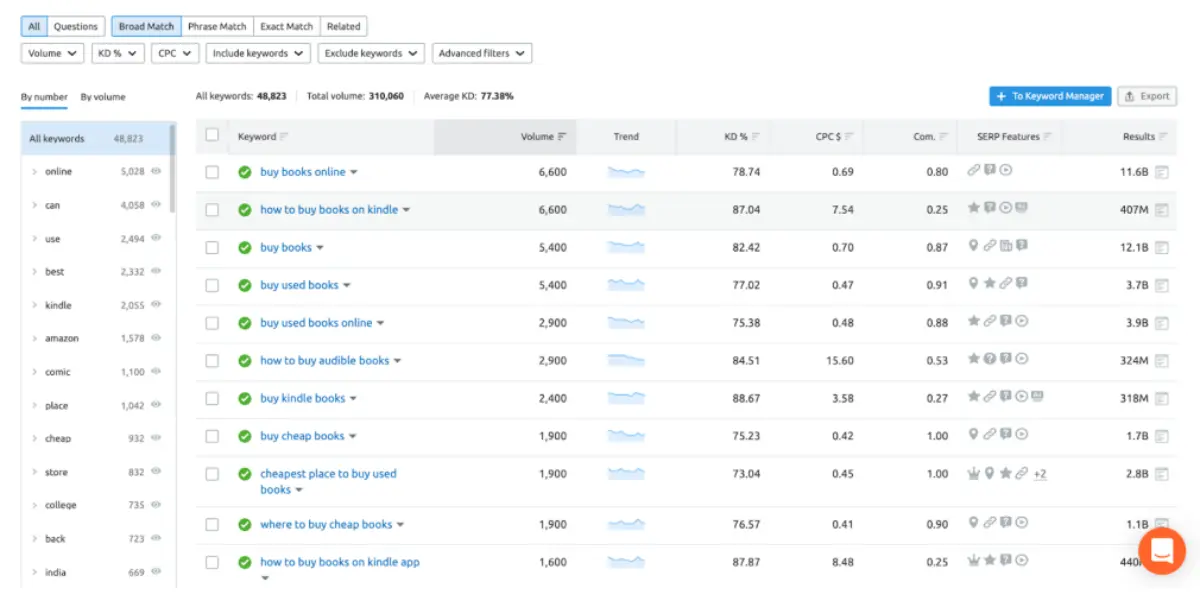The width and height of the screenshot is (1200, 600).
Task: View trend sparkline for where to buy cheap books
Action: point(626,524)
